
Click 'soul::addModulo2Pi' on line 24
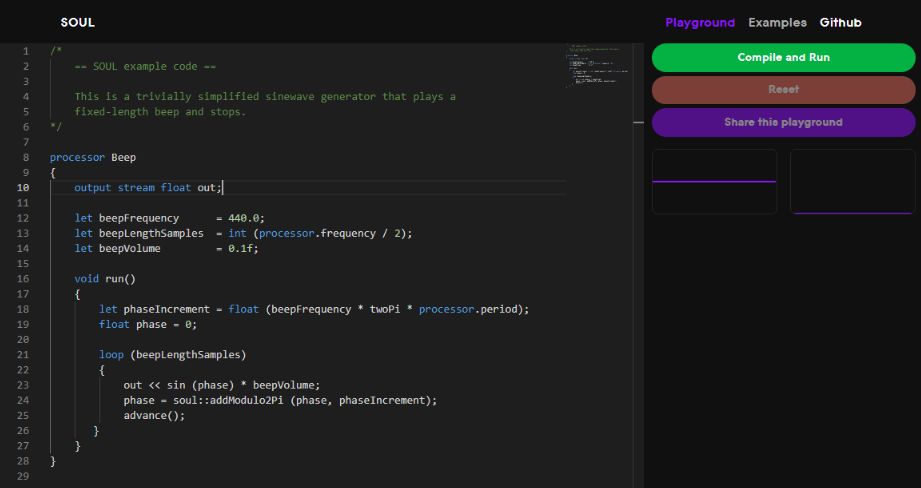228,401
